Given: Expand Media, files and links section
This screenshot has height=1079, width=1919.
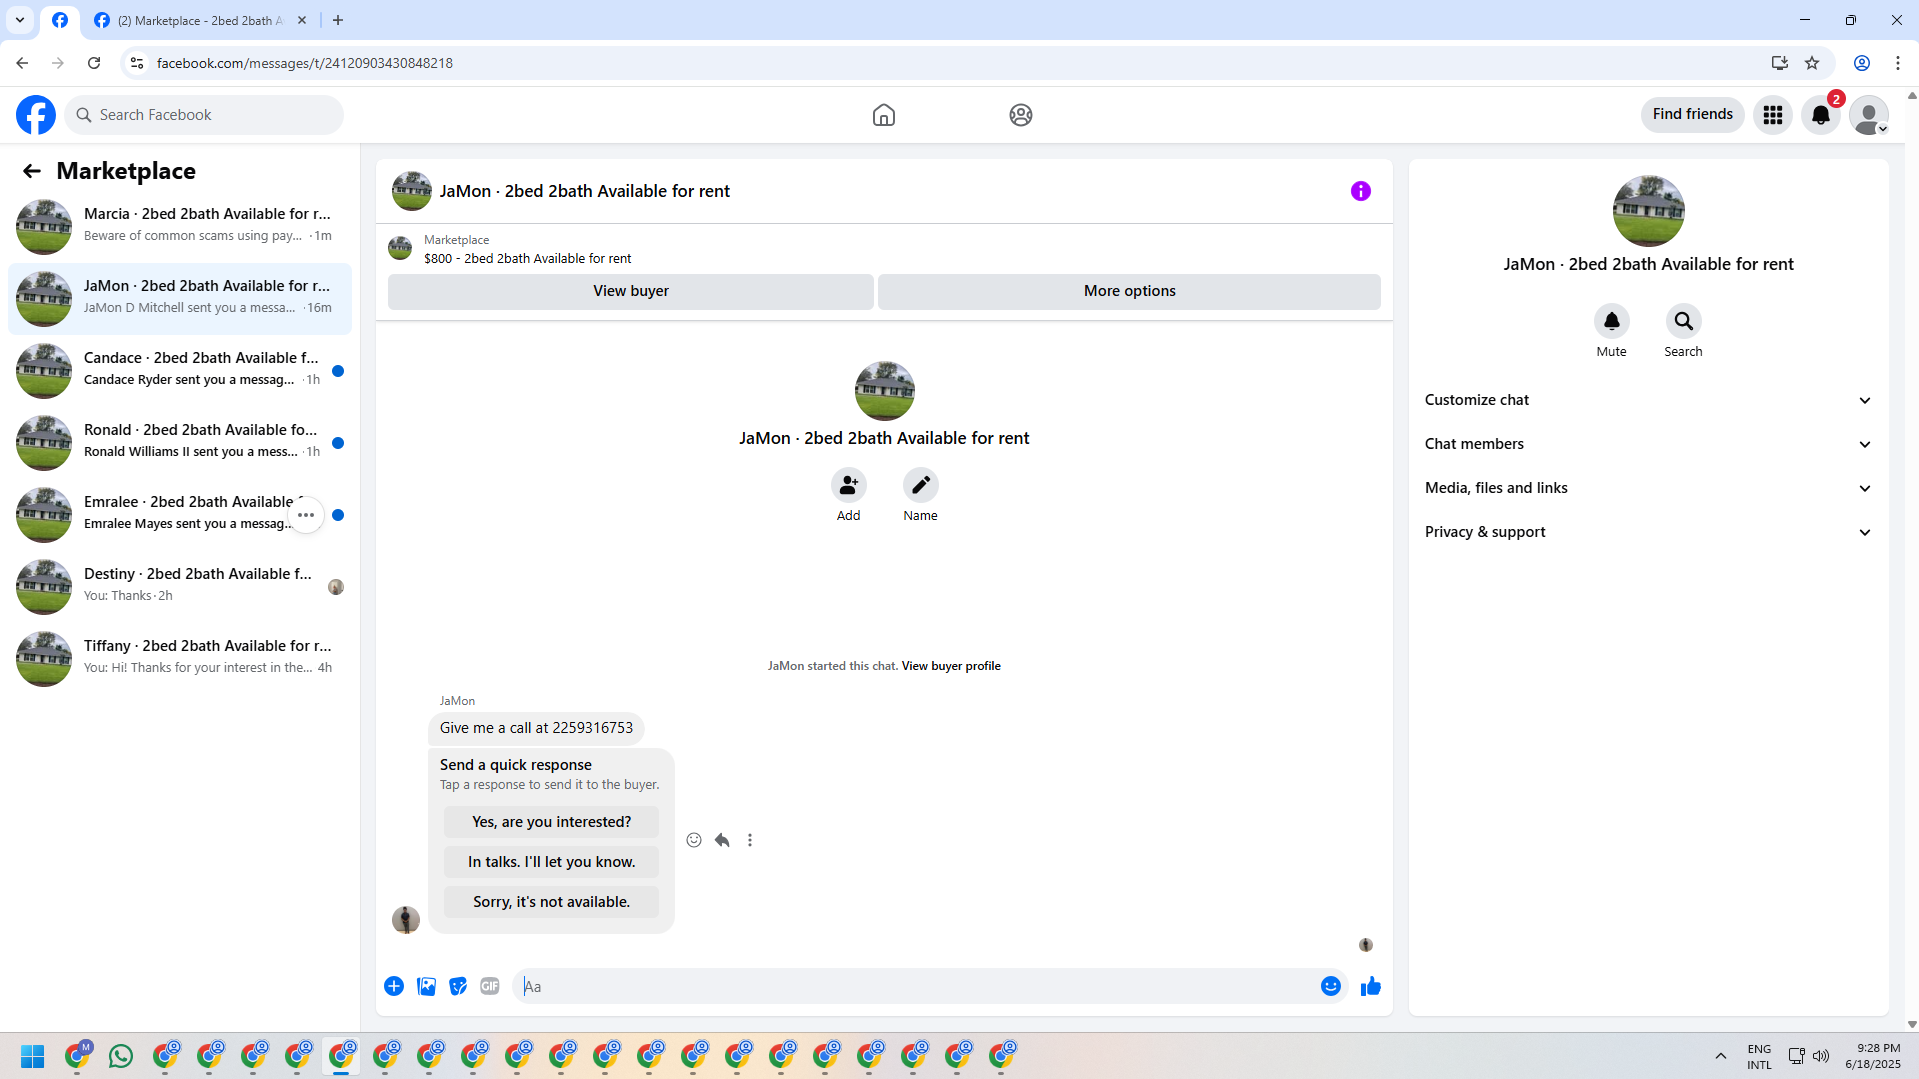Looking at the screenshot, I should [1649, 488].
